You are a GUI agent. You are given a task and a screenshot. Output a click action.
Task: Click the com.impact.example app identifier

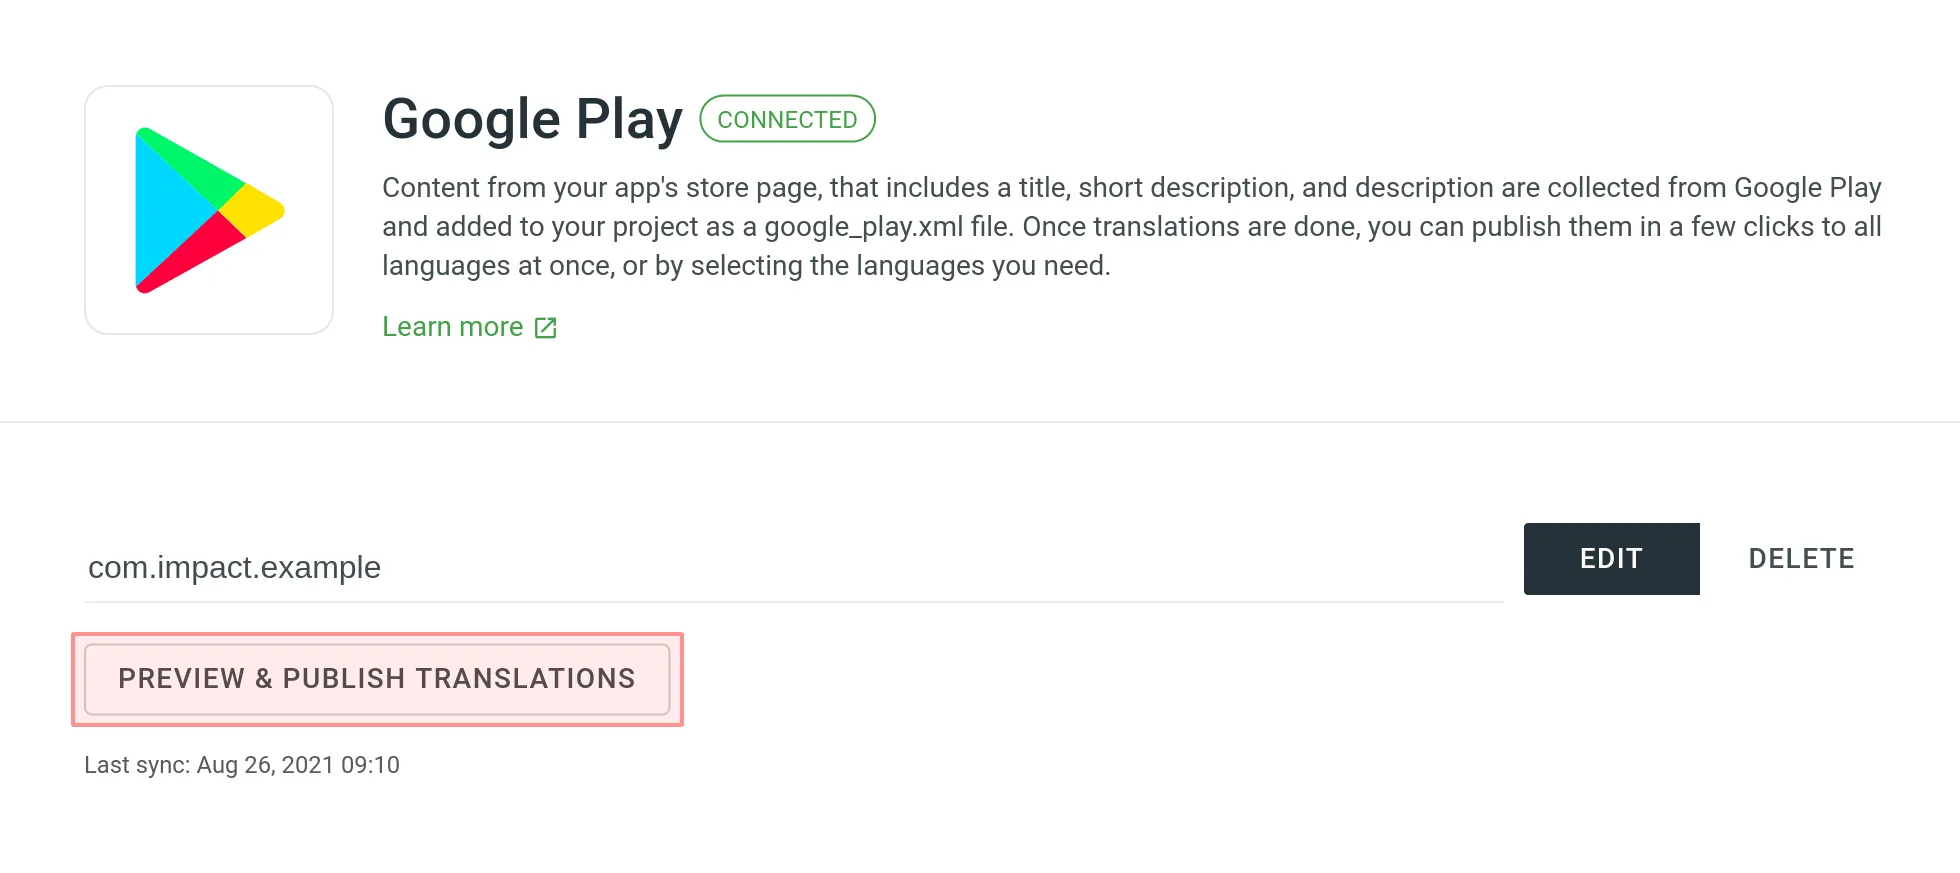click(x=234, y=567)
